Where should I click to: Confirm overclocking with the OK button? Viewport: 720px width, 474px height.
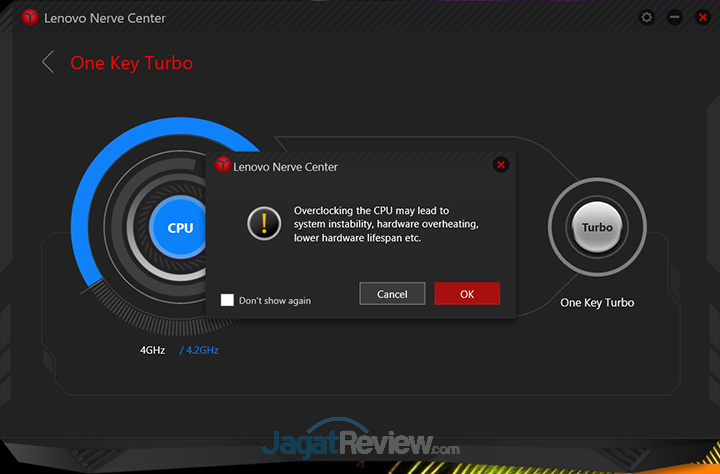pyautogui.click(x=467, y=294)
